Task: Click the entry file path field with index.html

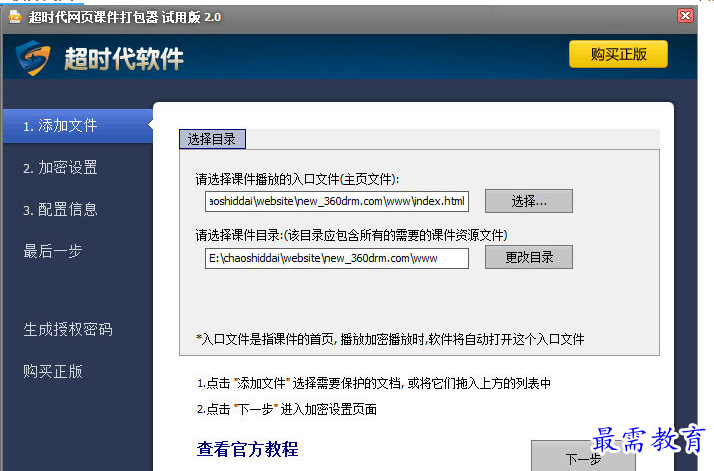Action: tap(337, 201)
